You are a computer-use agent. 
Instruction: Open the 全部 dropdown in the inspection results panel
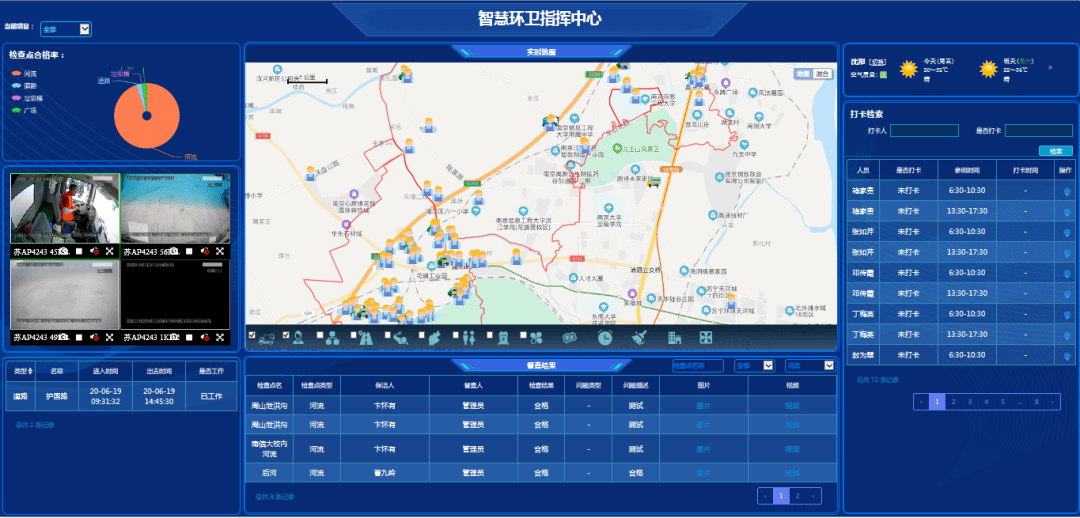[x=754, y=366]
